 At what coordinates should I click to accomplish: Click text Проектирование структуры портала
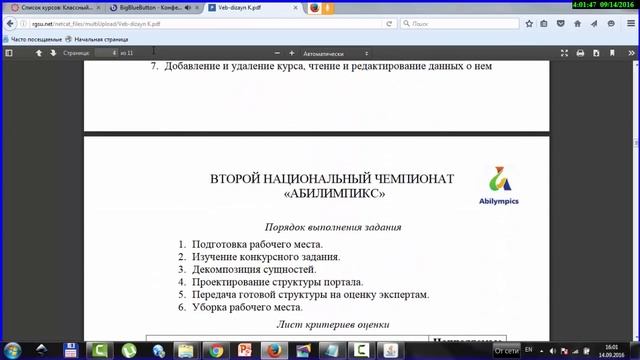pos(278,282)
